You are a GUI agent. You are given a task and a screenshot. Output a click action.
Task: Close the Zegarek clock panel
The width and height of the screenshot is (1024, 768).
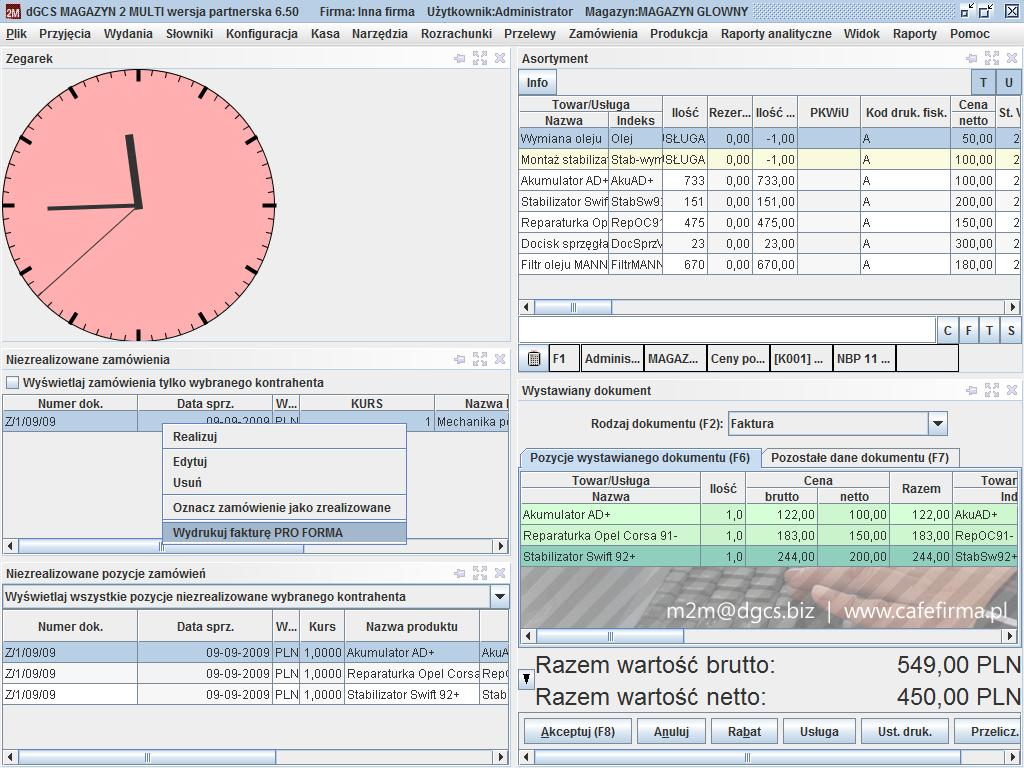tap(500, 58)
